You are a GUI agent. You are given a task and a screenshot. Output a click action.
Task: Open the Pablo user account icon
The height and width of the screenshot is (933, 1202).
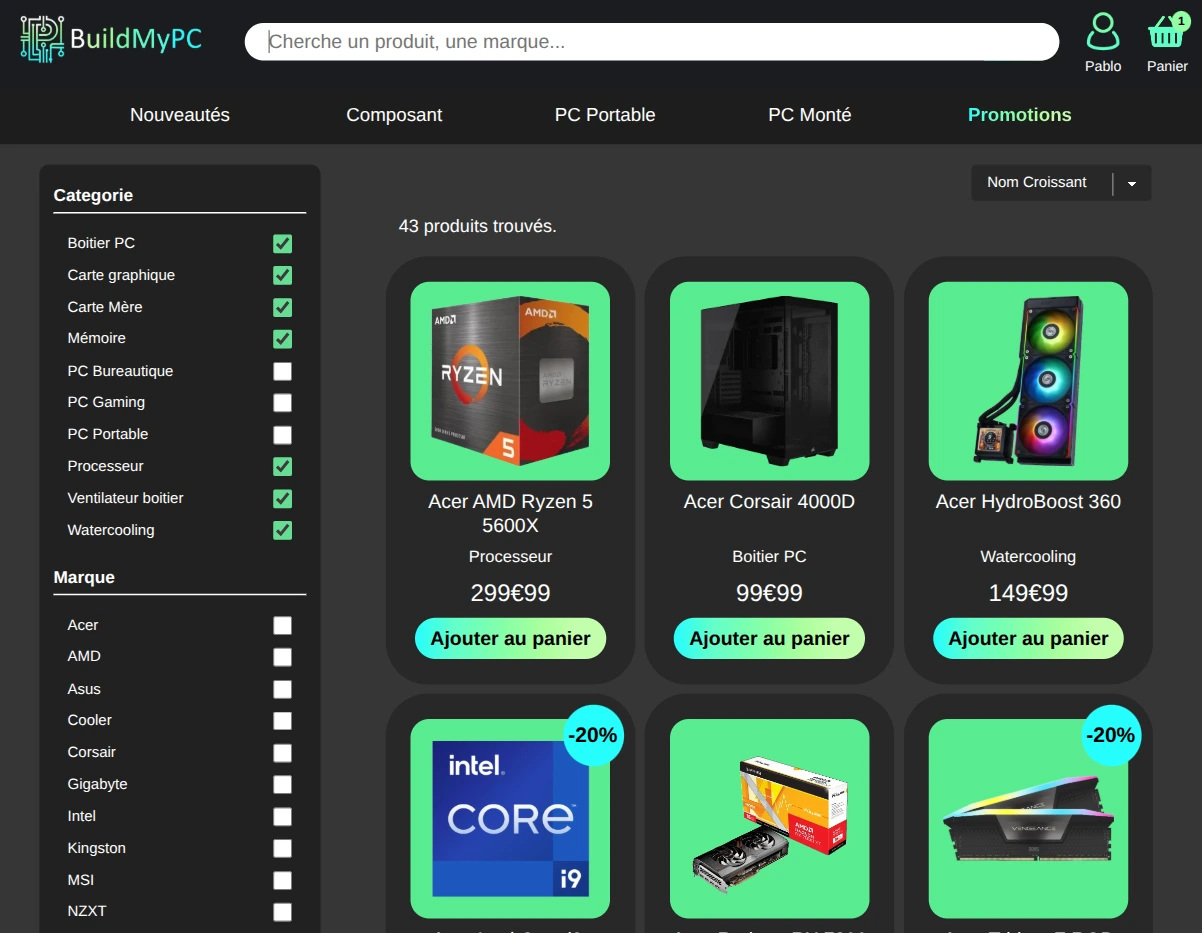pos(1103,32)
